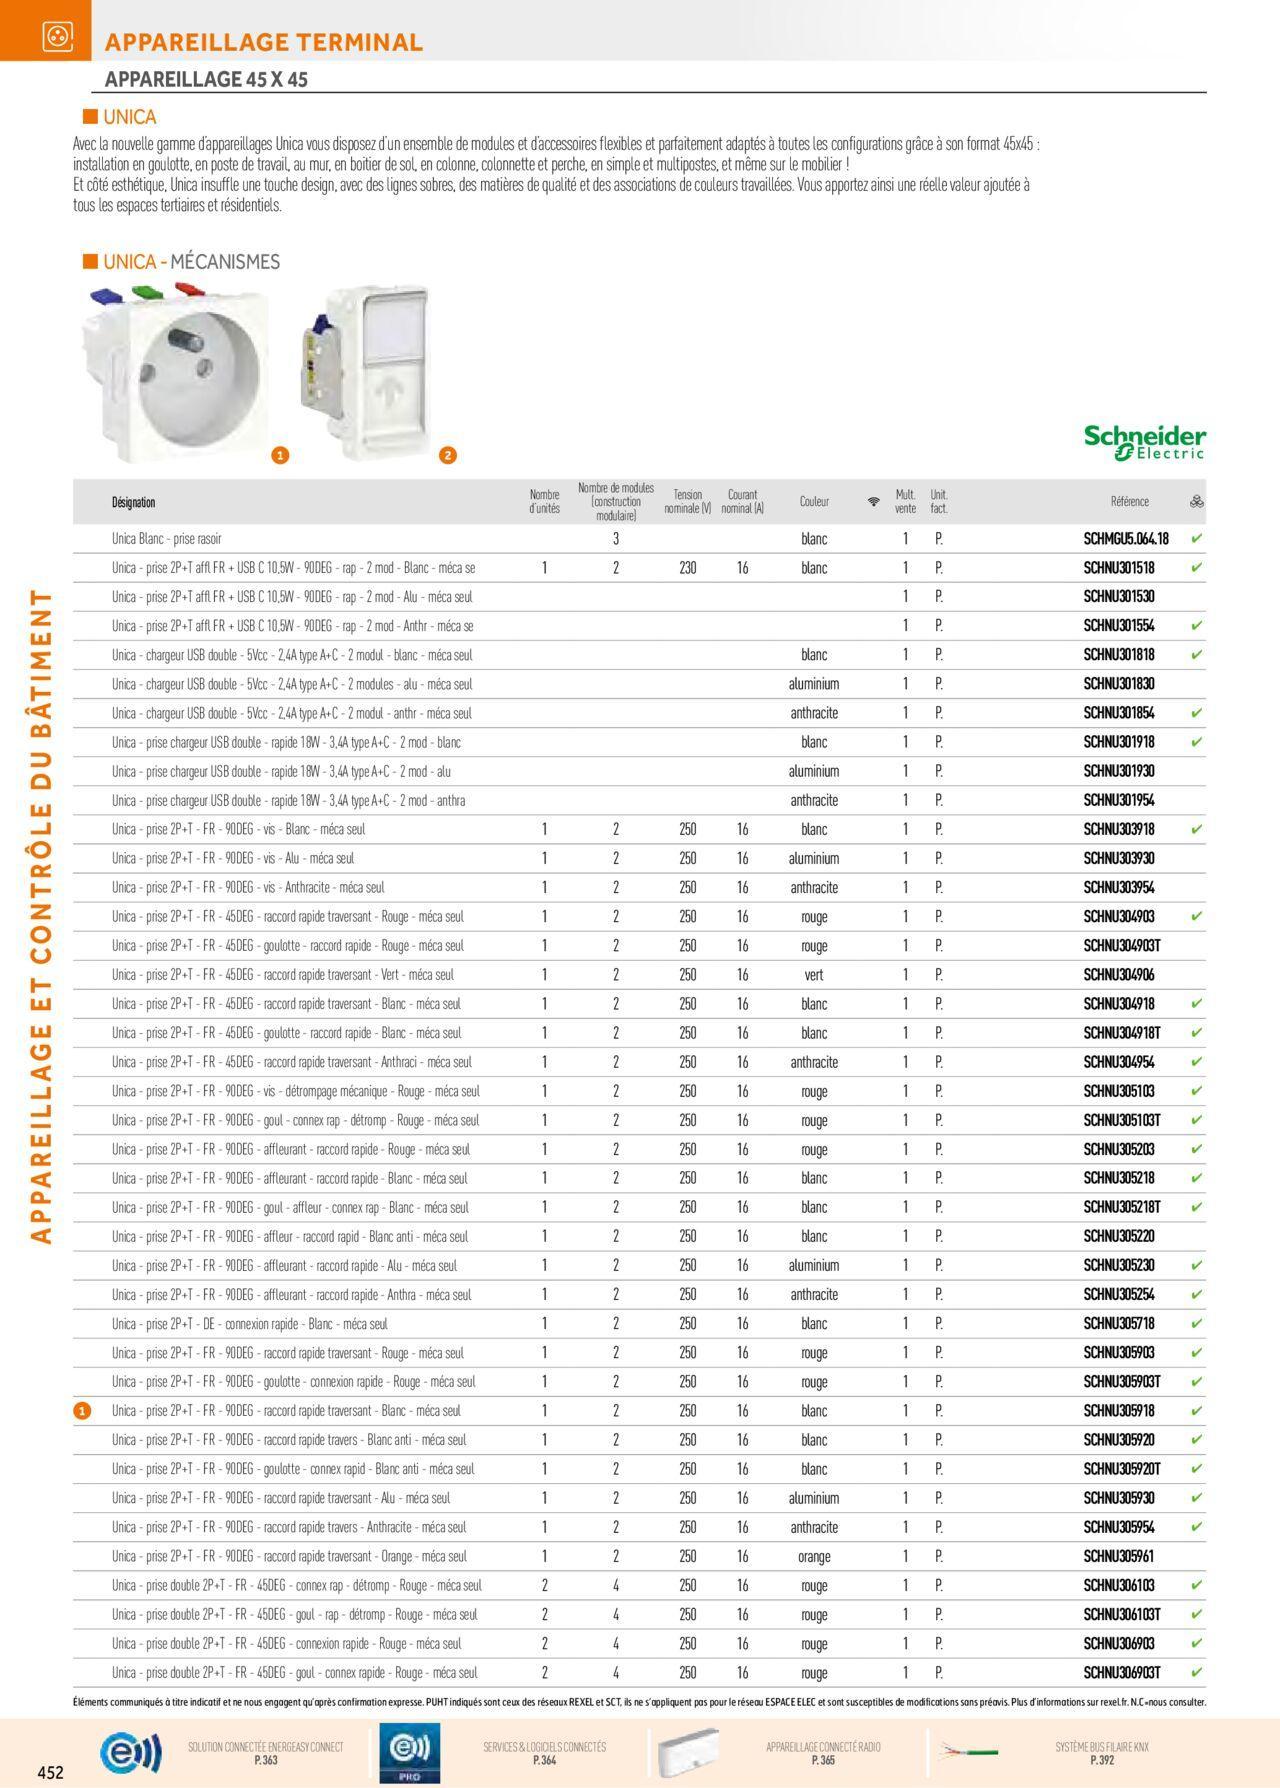Image resolution: width=1280 pixels, height=1788 pixels.
Task: Click the Référence column header
Action: point(1130,501)
